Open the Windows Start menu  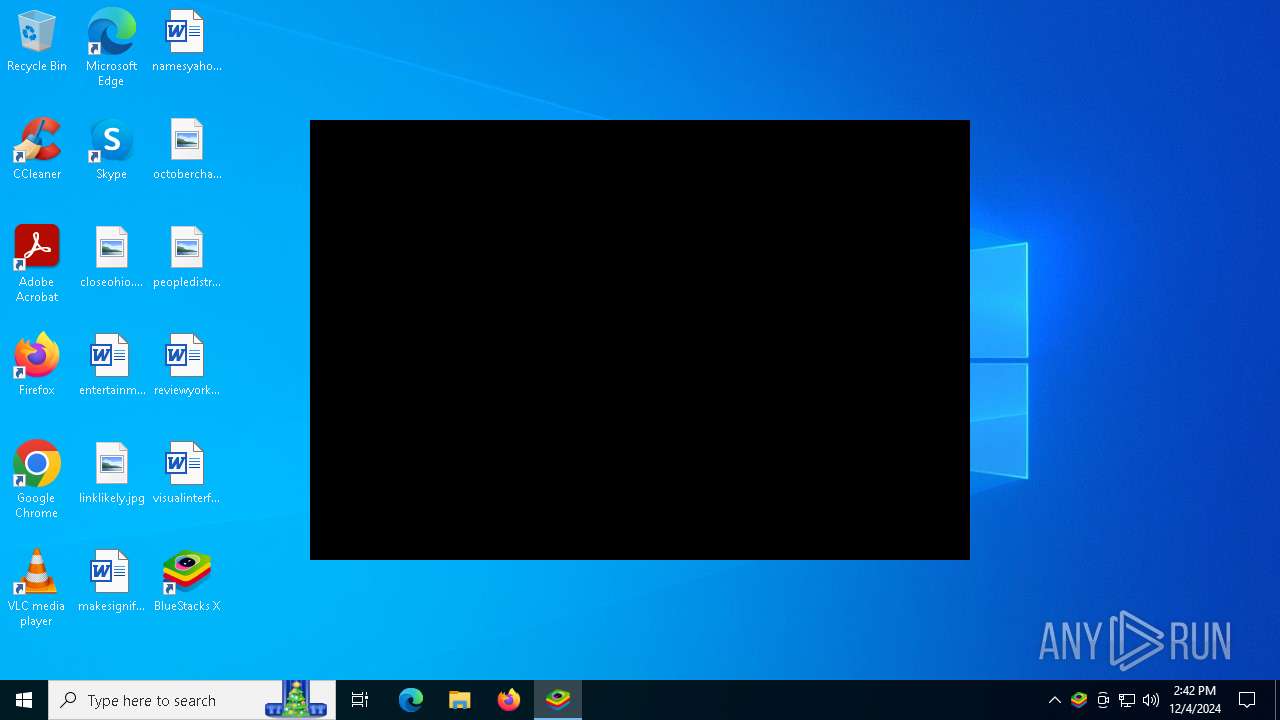click(24, 700)
